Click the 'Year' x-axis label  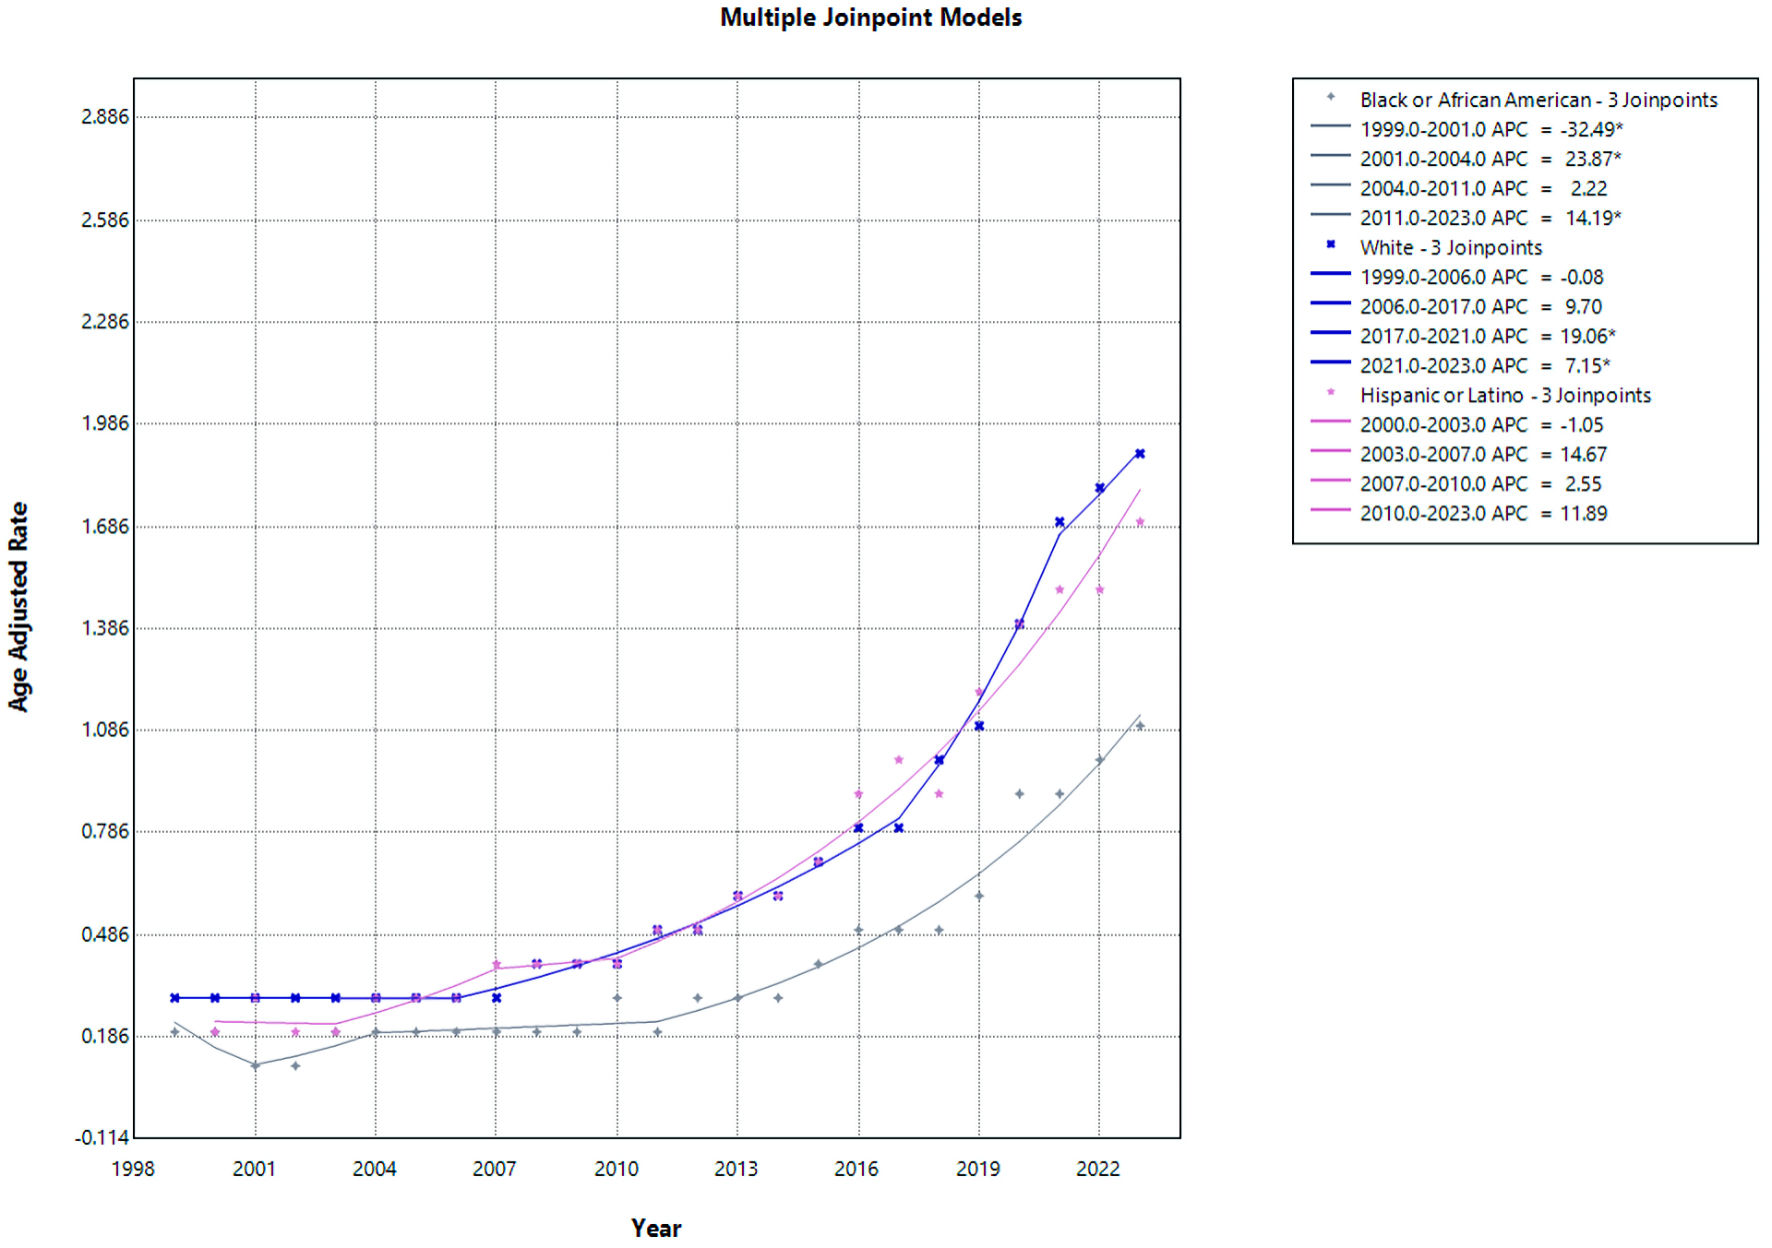656,1228
